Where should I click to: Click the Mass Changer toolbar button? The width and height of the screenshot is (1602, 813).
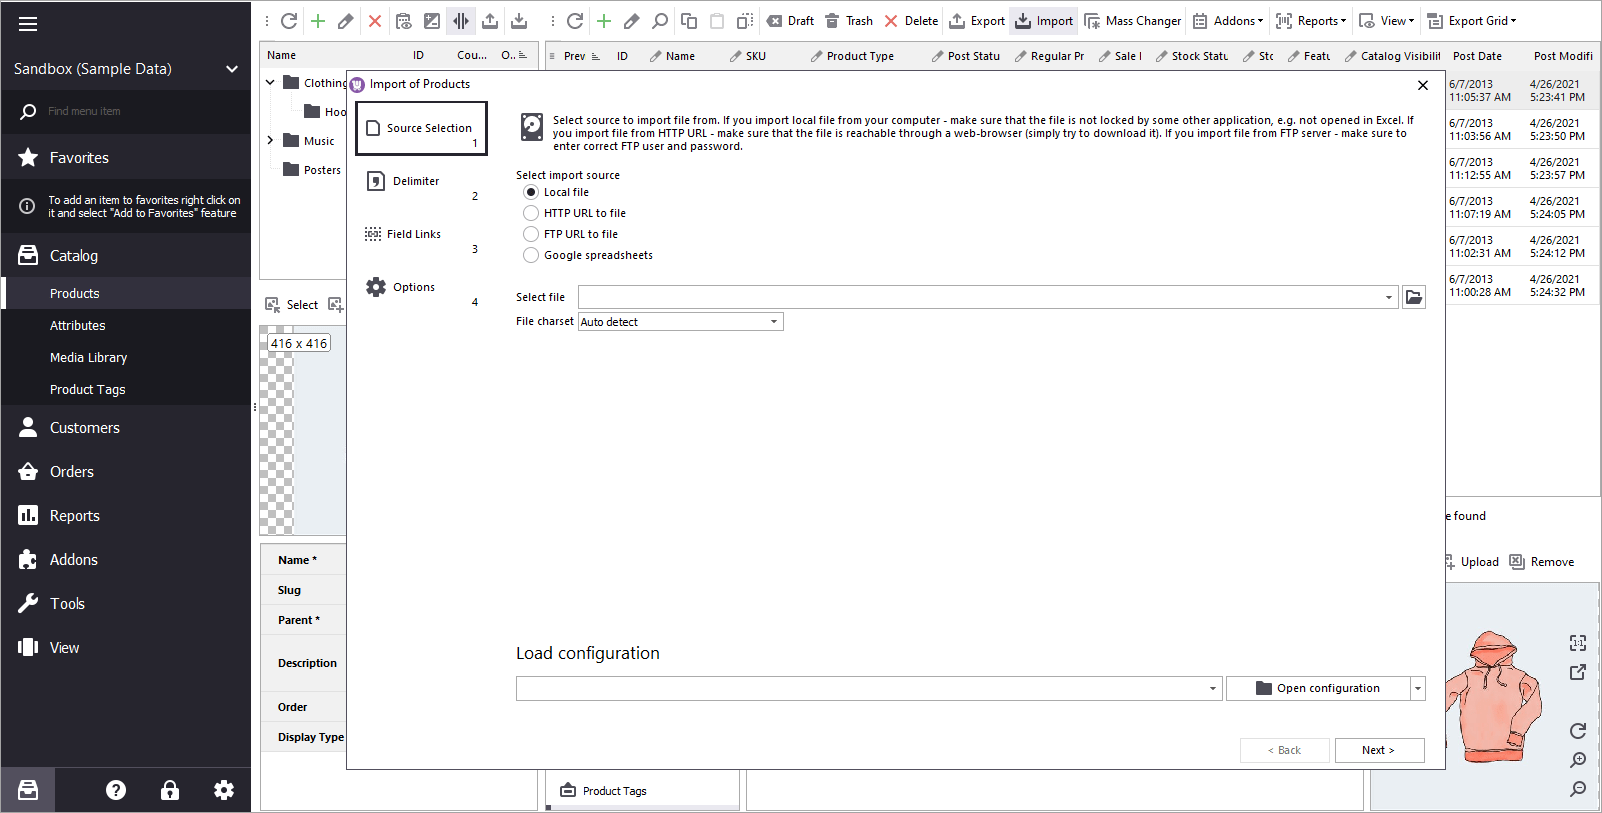[1133, 21]
